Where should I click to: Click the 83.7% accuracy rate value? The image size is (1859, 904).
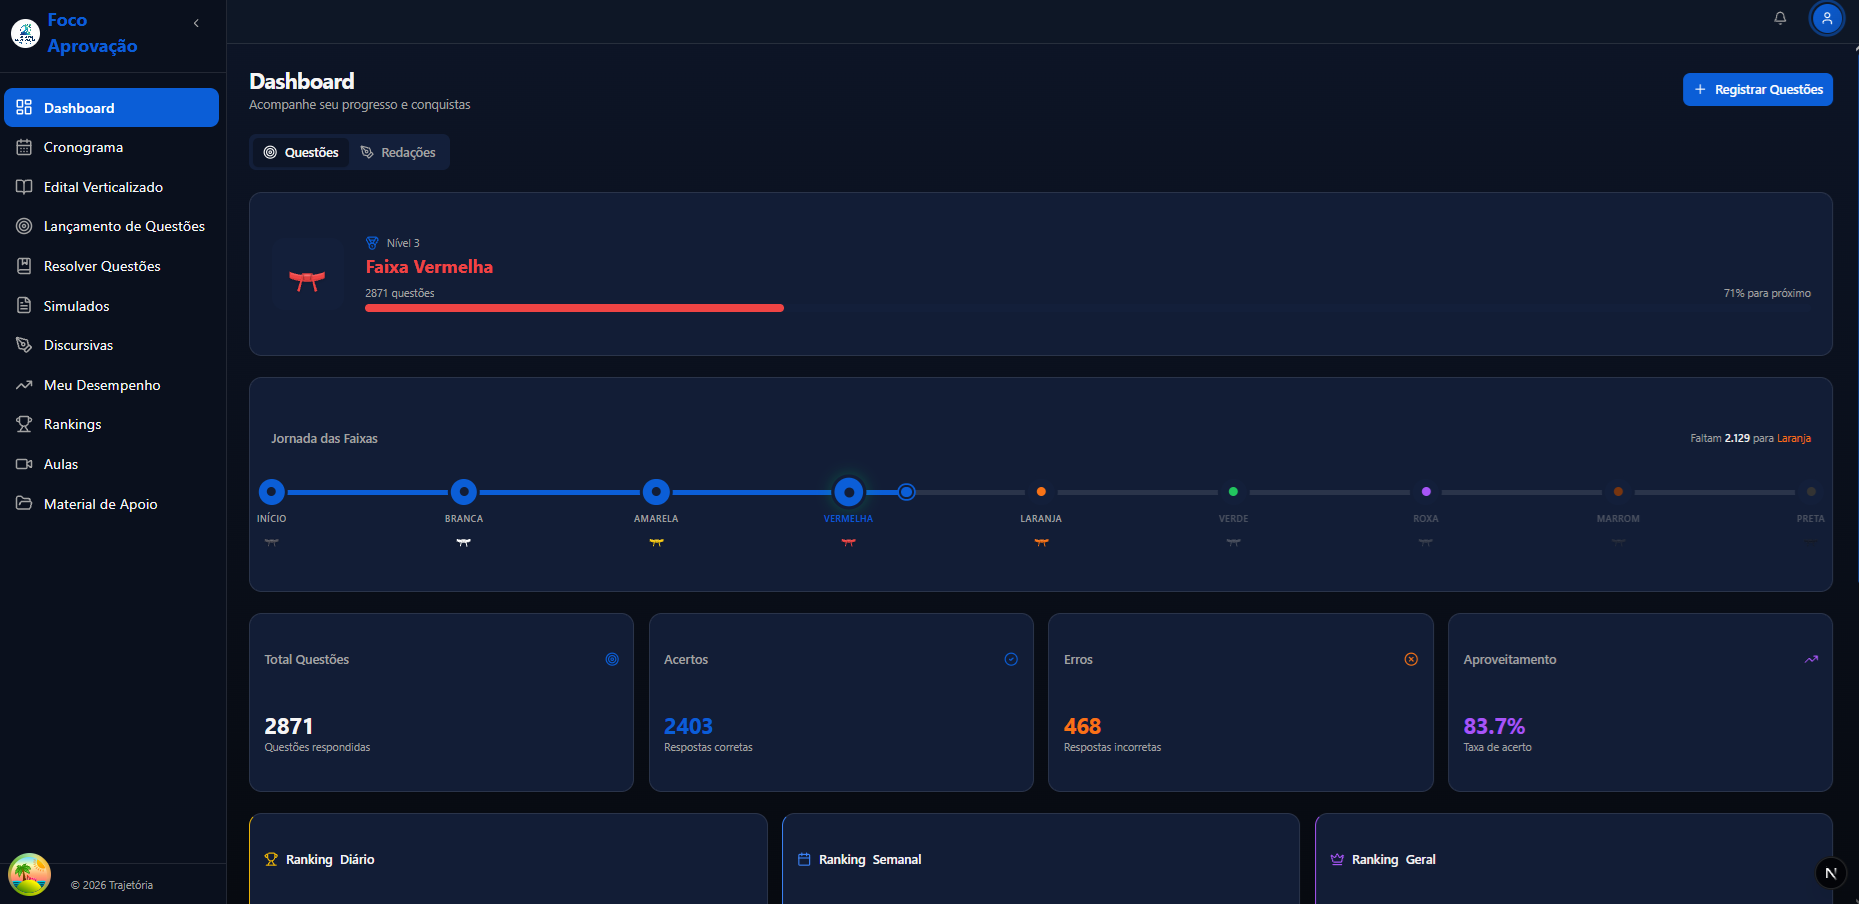(1494, 726)
